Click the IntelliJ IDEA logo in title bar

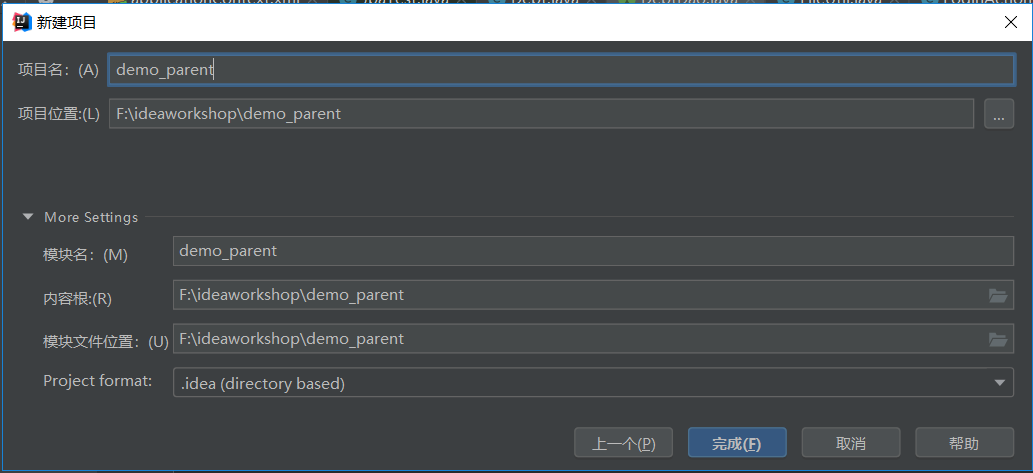(x=22, y=22)
